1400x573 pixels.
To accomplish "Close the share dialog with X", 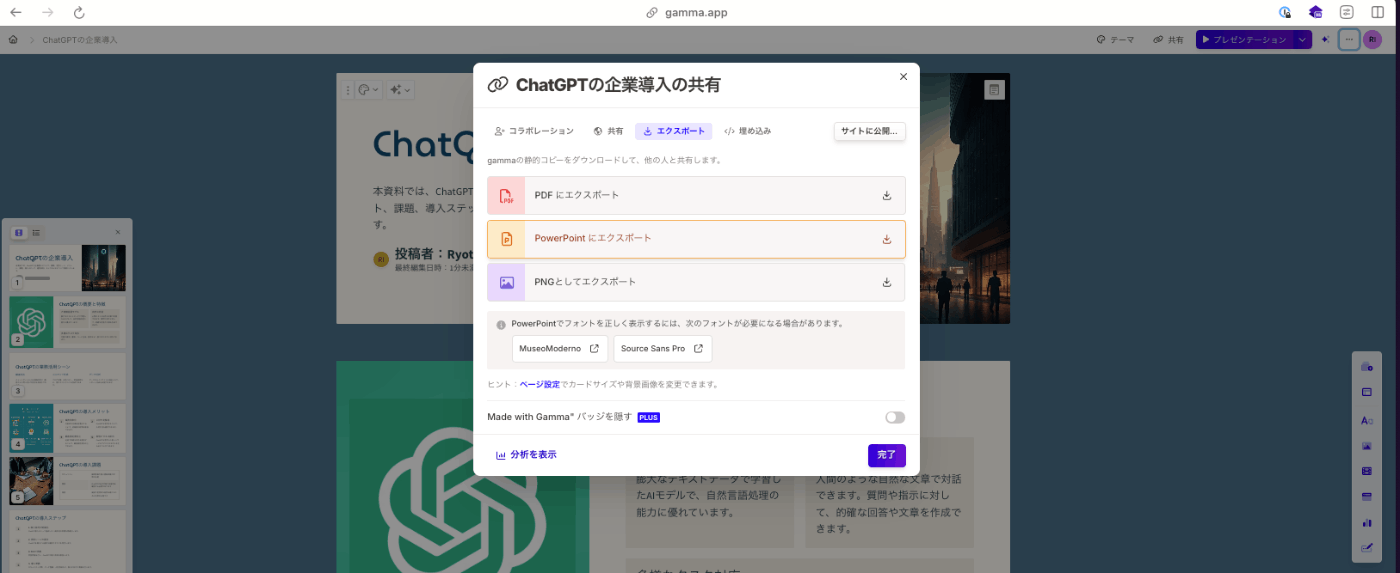I will click(x=903, y=76).
